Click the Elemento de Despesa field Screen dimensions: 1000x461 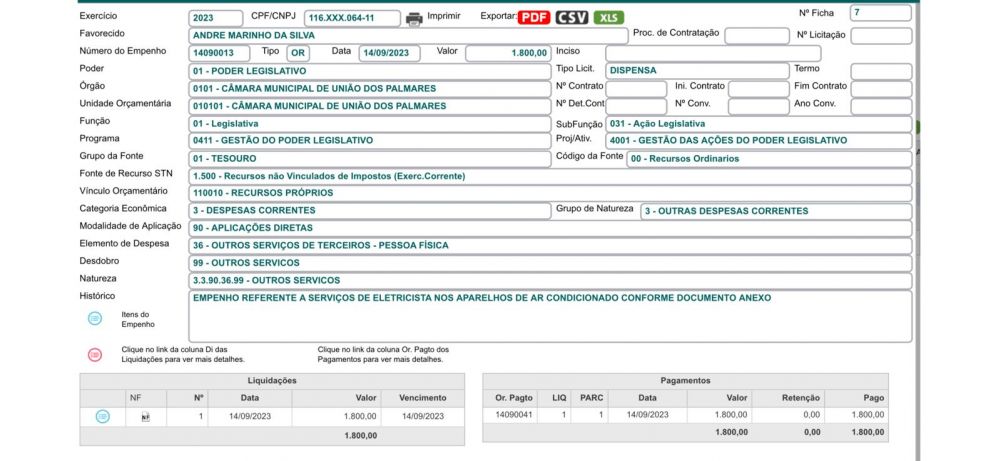tap(550, 246)
